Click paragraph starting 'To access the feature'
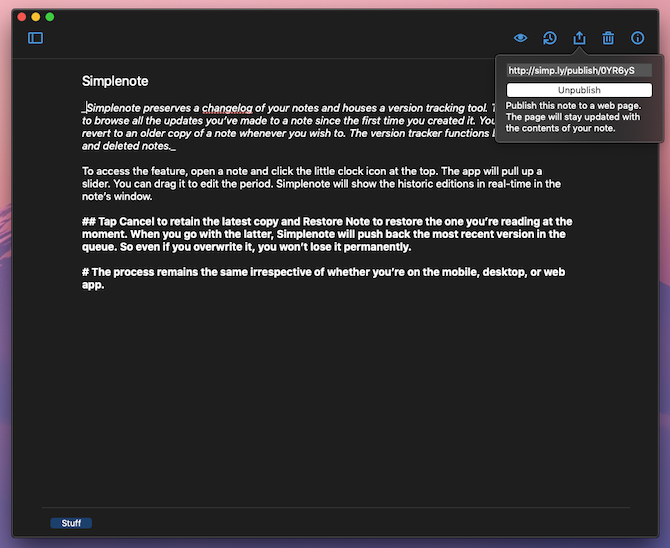This screenshot has width=670, height=548. click(321, 184)
